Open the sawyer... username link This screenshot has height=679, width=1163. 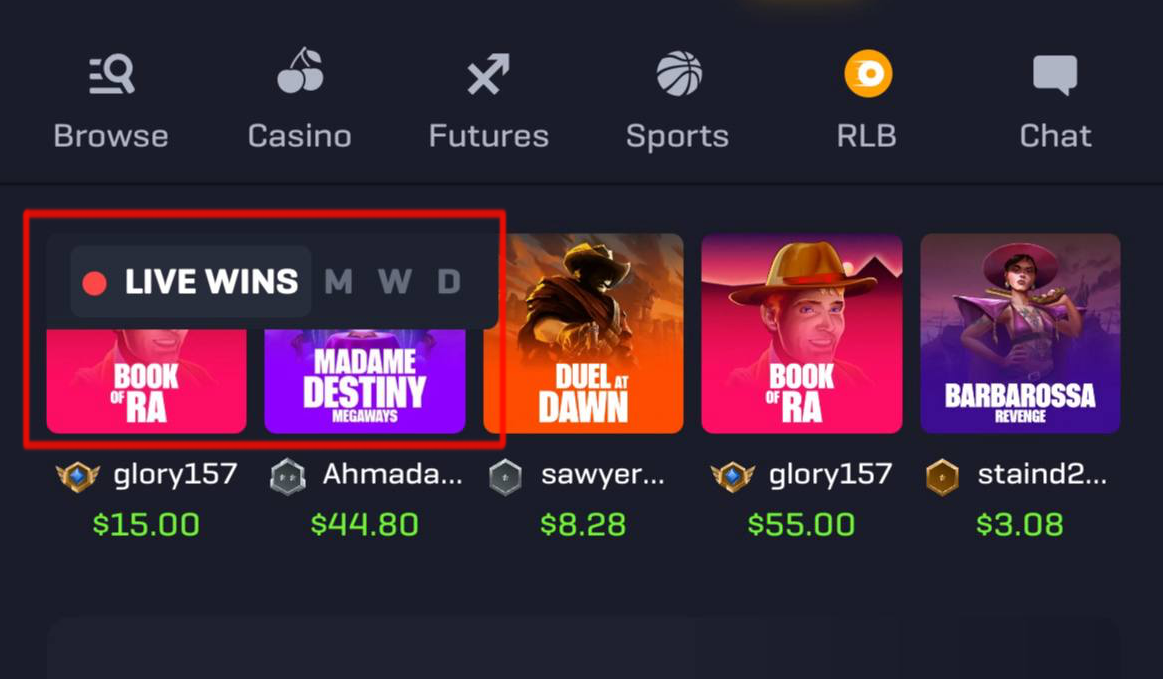click(602, 476)
